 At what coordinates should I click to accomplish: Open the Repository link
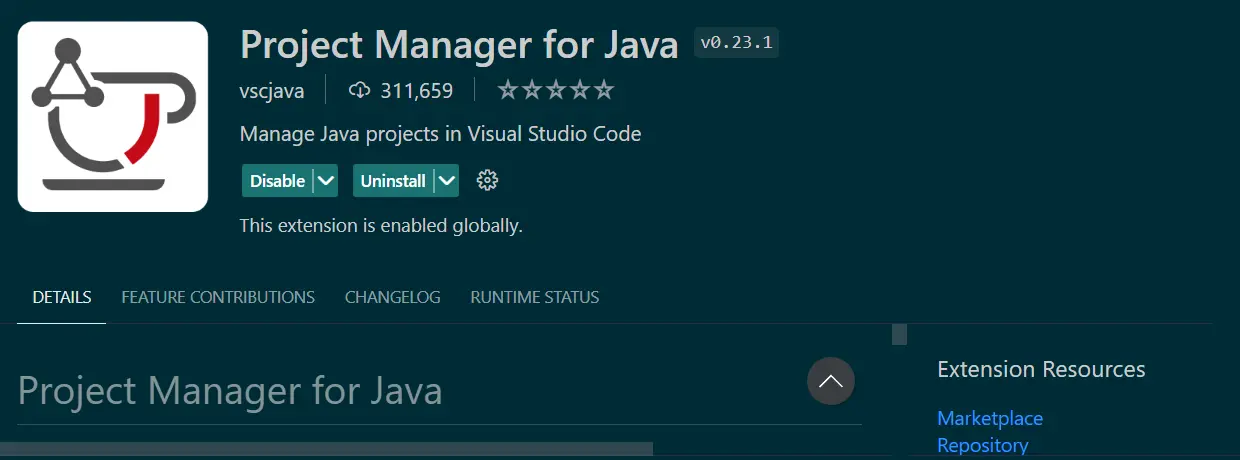click(x=982, y=445)
